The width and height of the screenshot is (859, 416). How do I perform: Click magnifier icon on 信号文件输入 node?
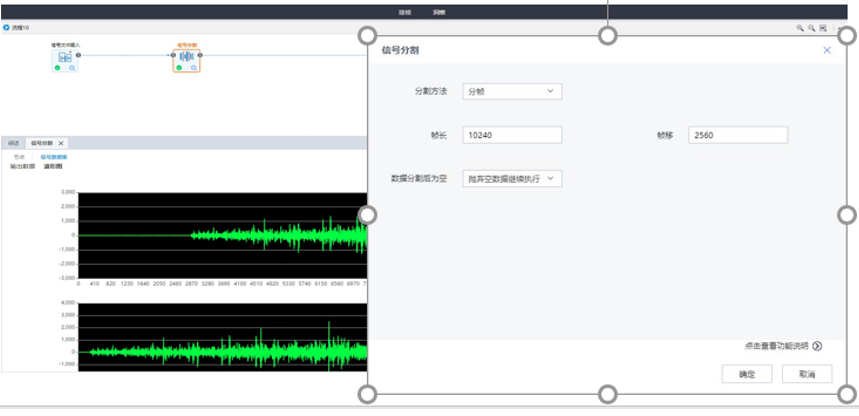click(x=73, y=68)
